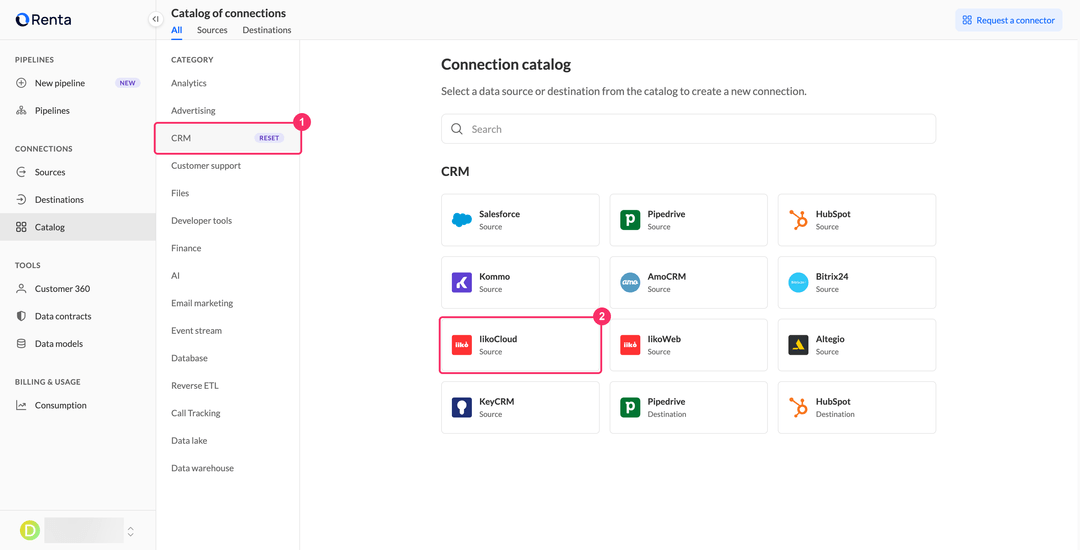1080x550 pixels.
Task: Click the Salesforce cloud logo
Action: pyautogui.click(x=461, y=220)
